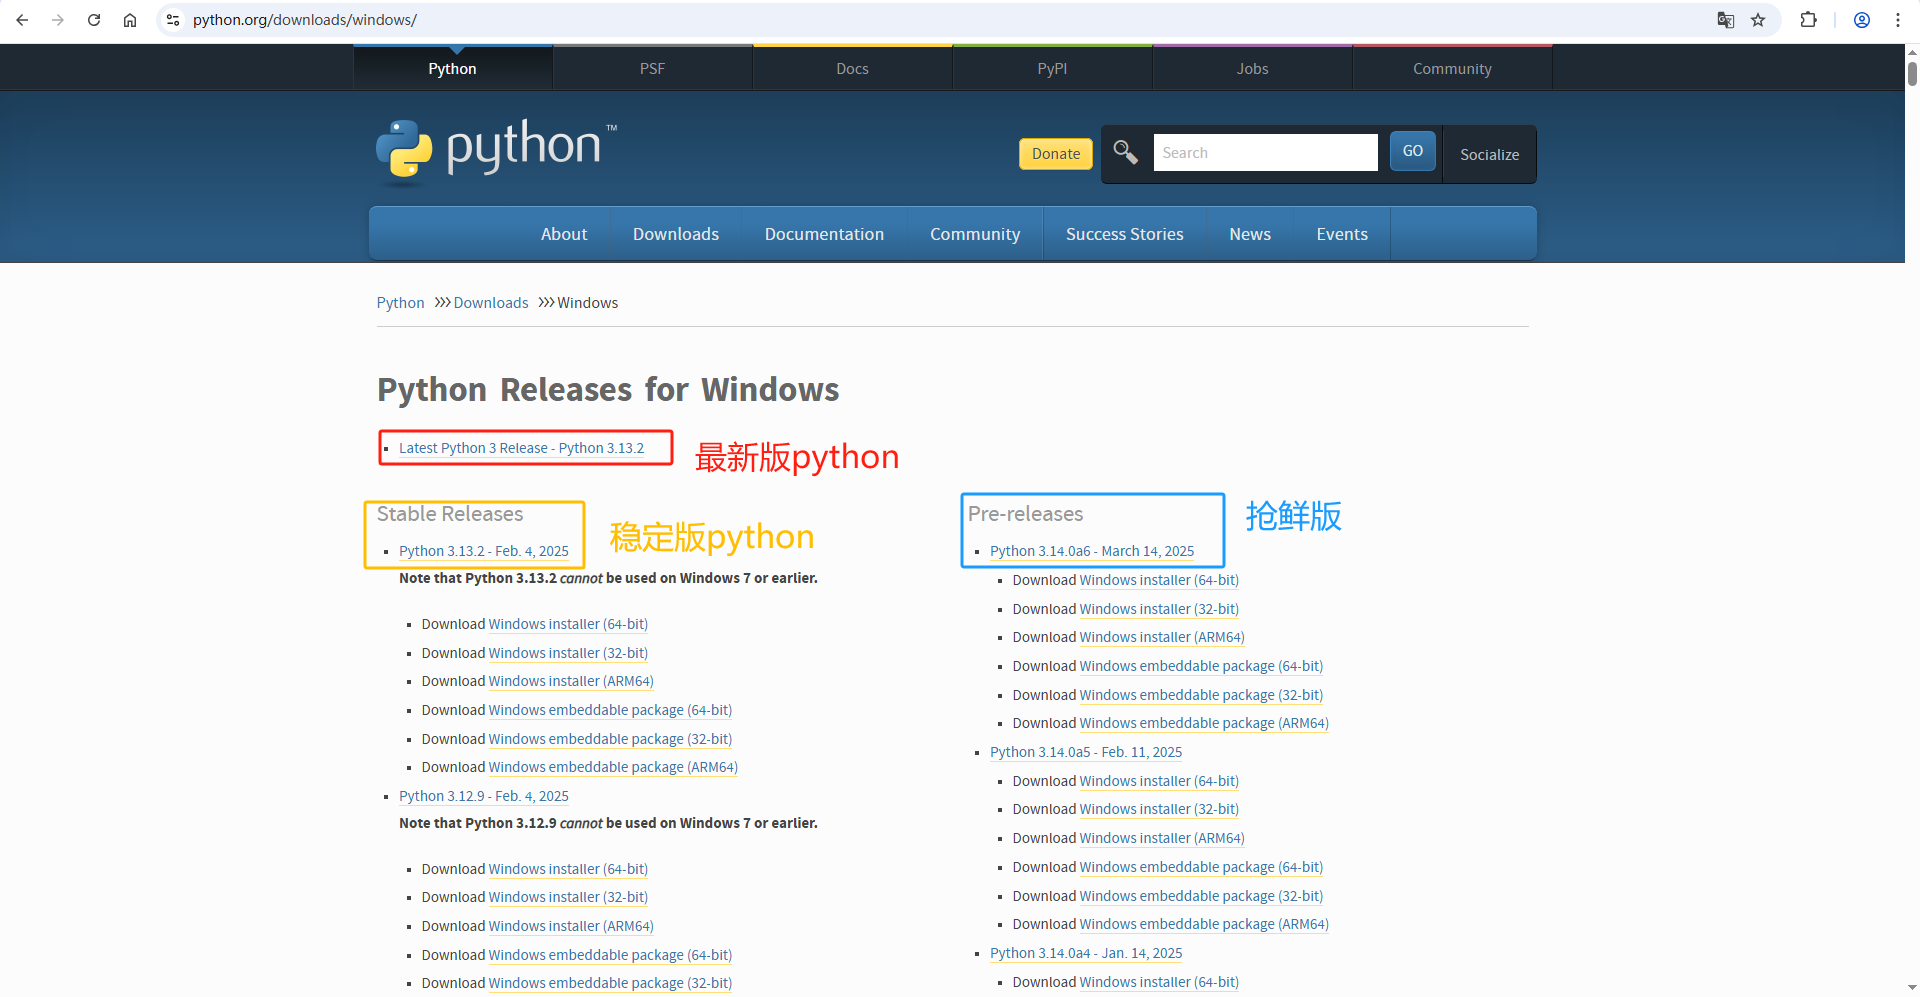Open the Documentation navigation menu
This screenshot has height=997, width=1920.
tap(824, 234)
